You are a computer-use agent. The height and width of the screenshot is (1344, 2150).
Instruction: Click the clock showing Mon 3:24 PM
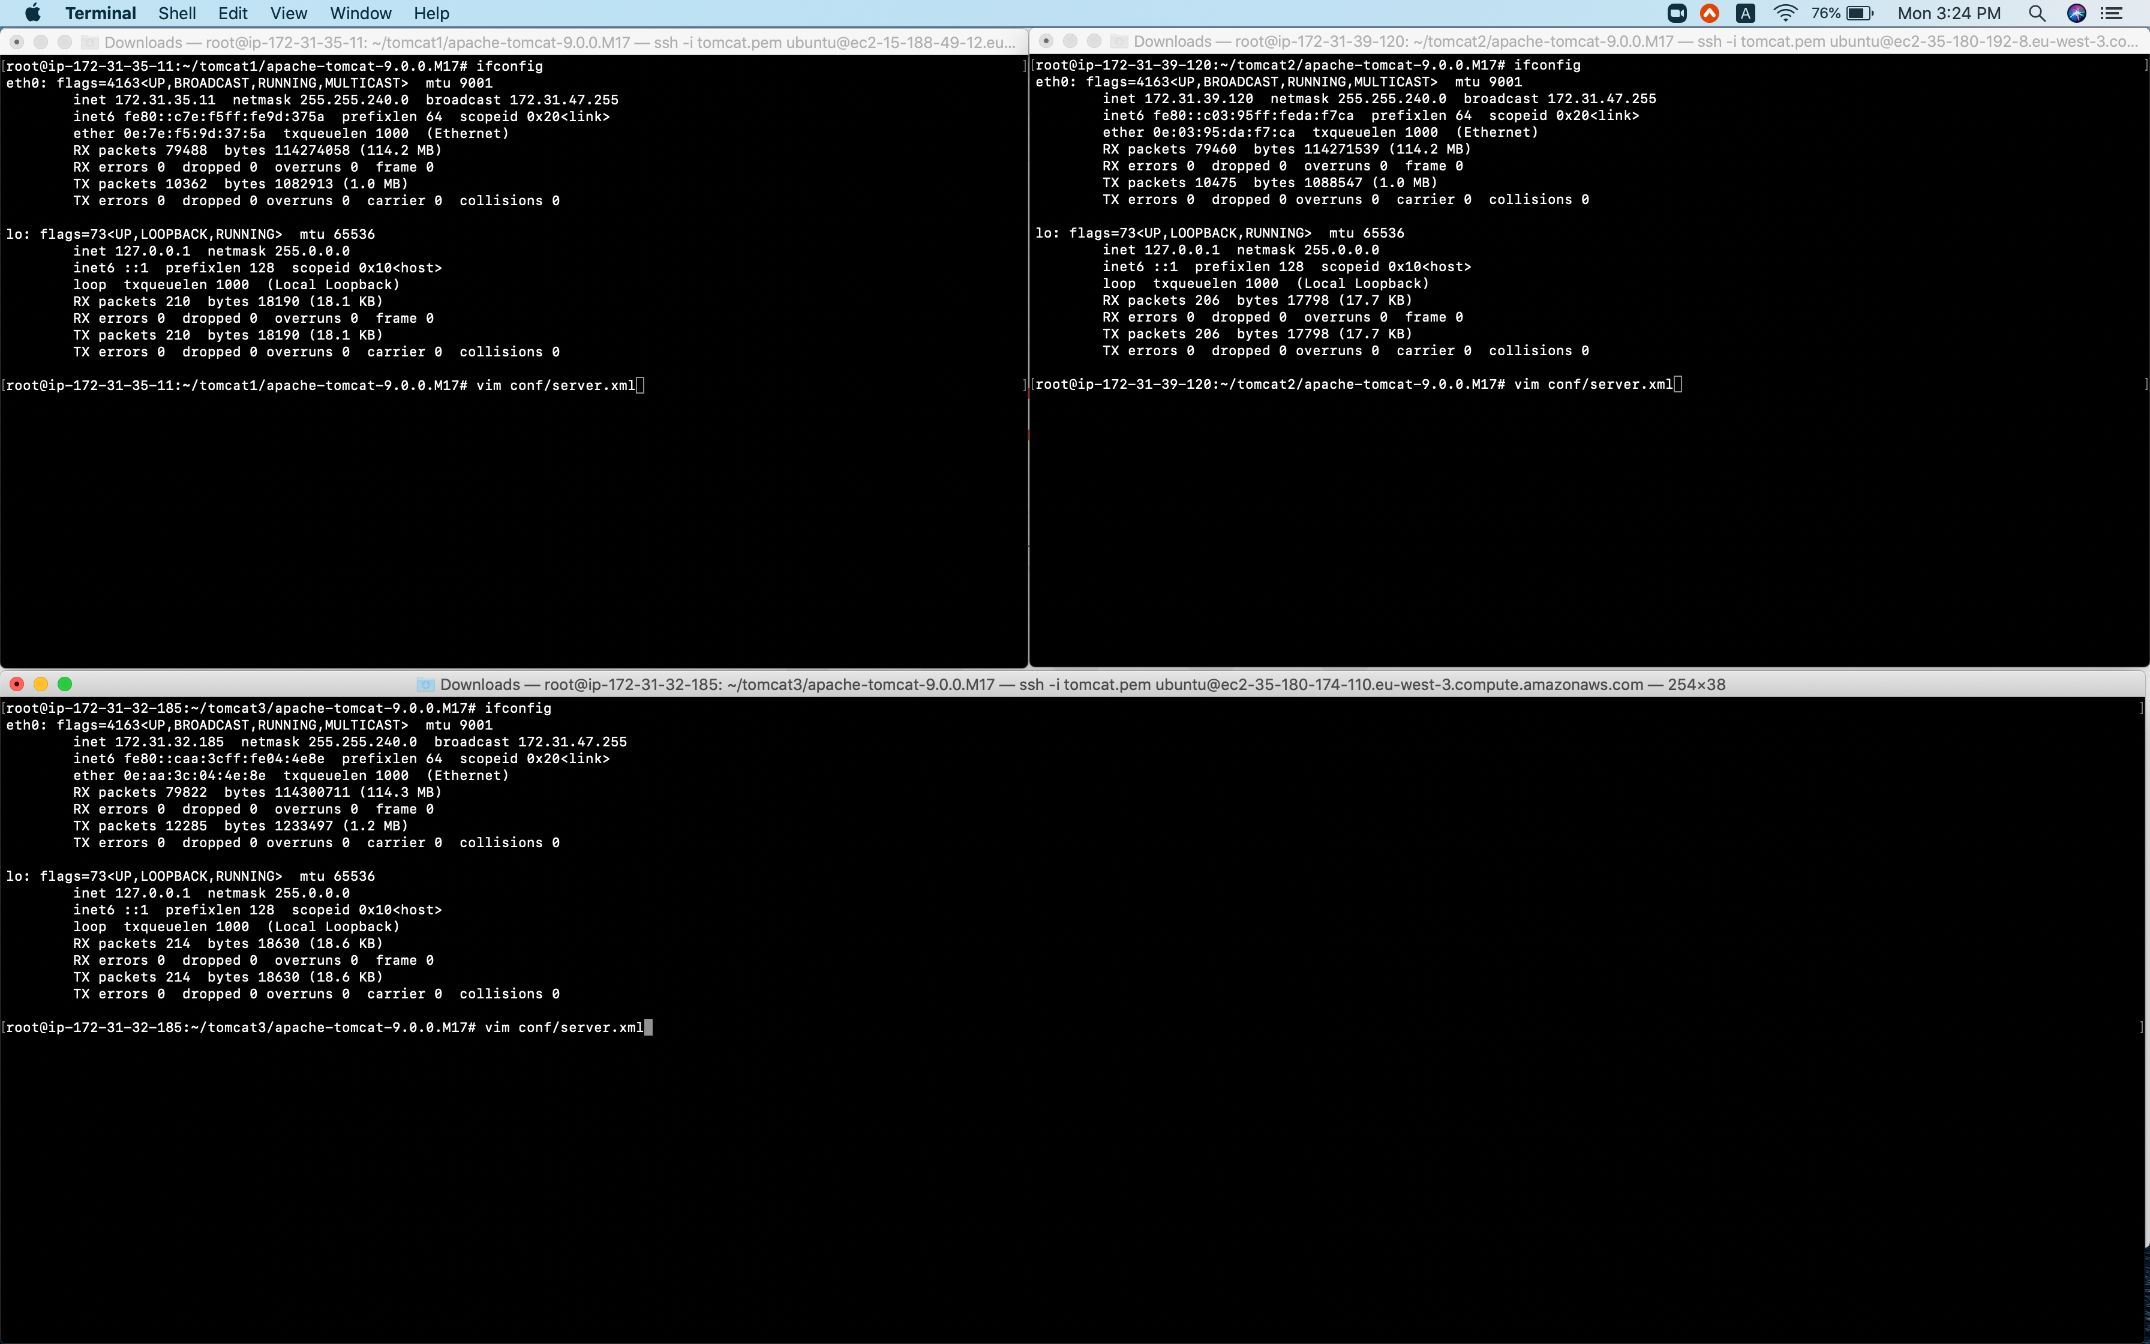pos(1948,13)
